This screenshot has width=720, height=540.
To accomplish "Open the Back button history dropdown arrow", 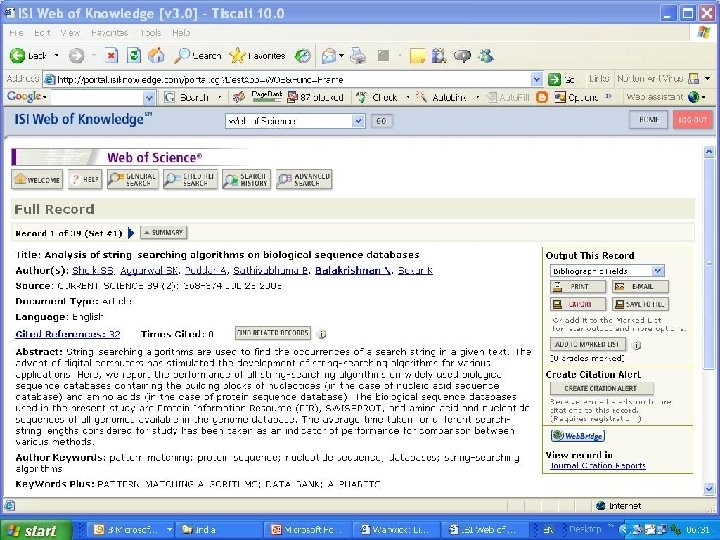I will [56, 56].
